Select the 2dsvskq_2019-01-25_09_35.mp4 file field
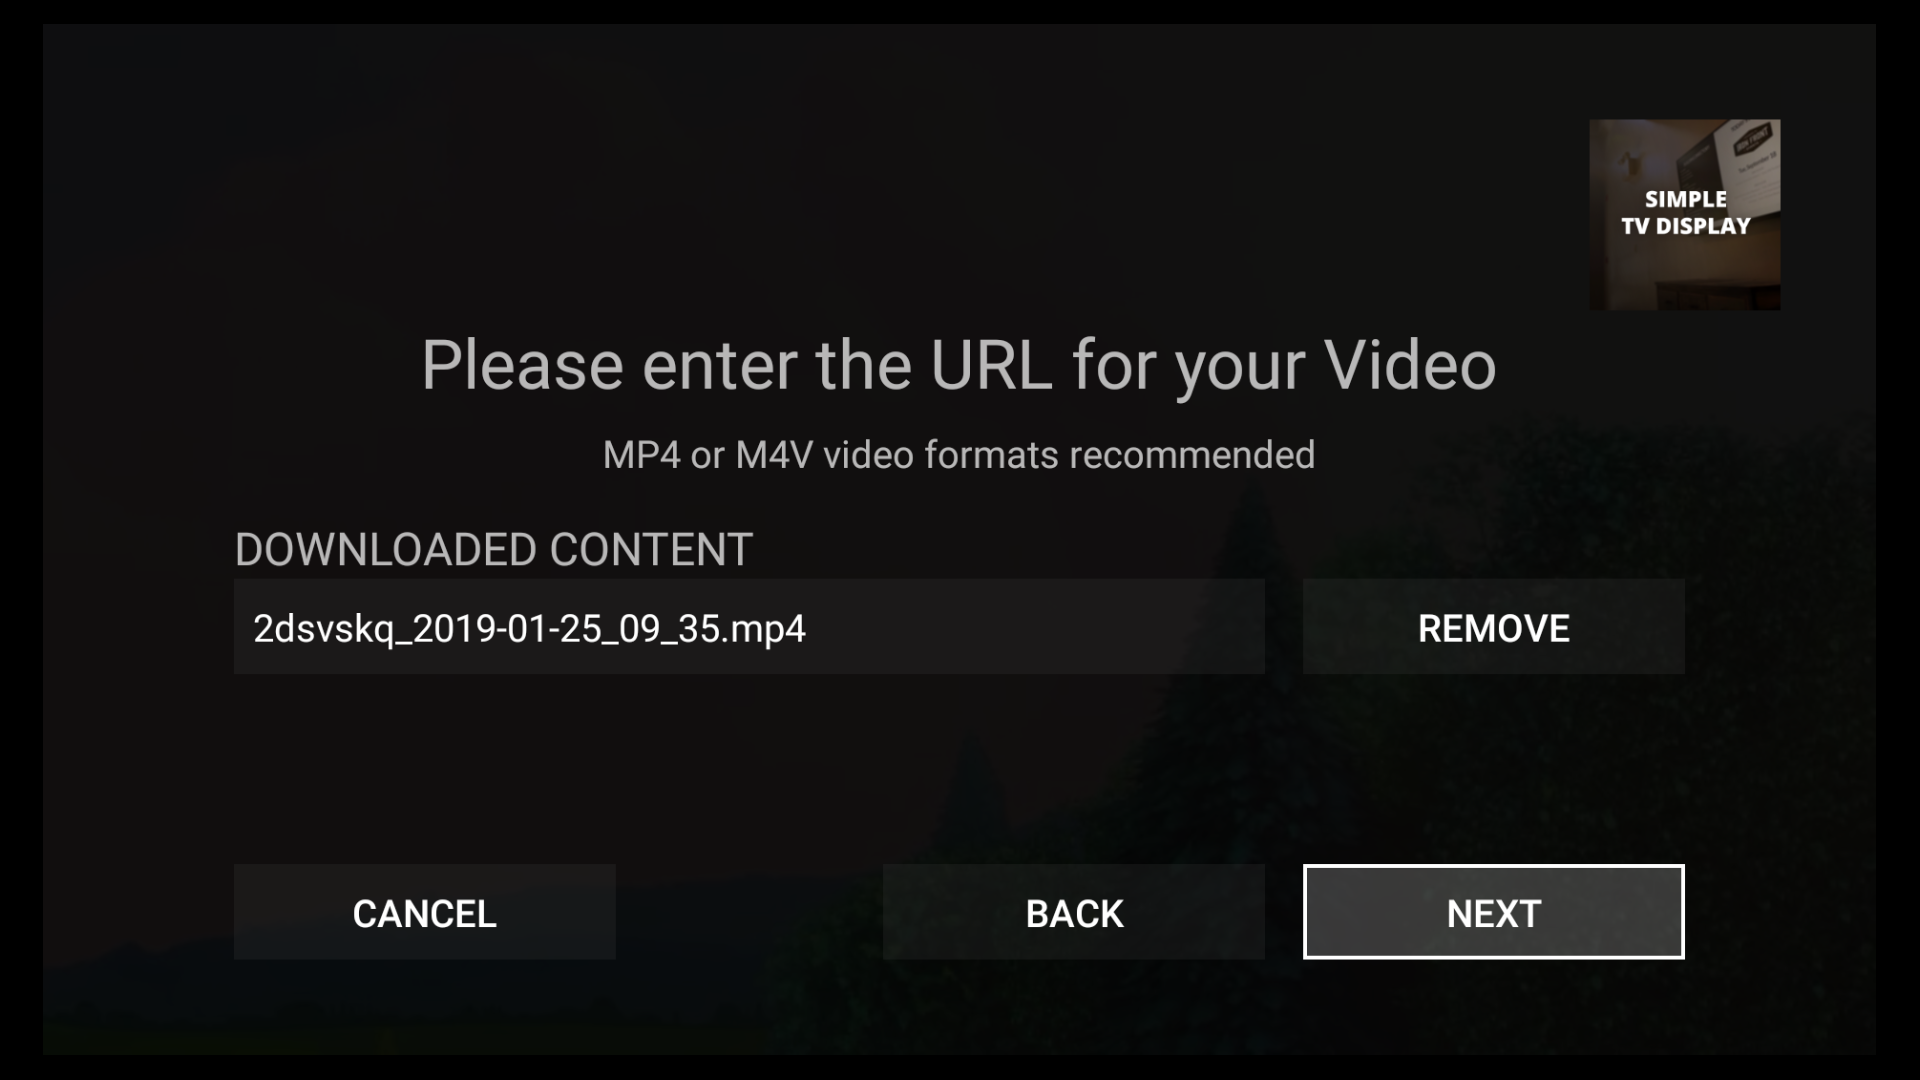 click(x=749, y=627)
